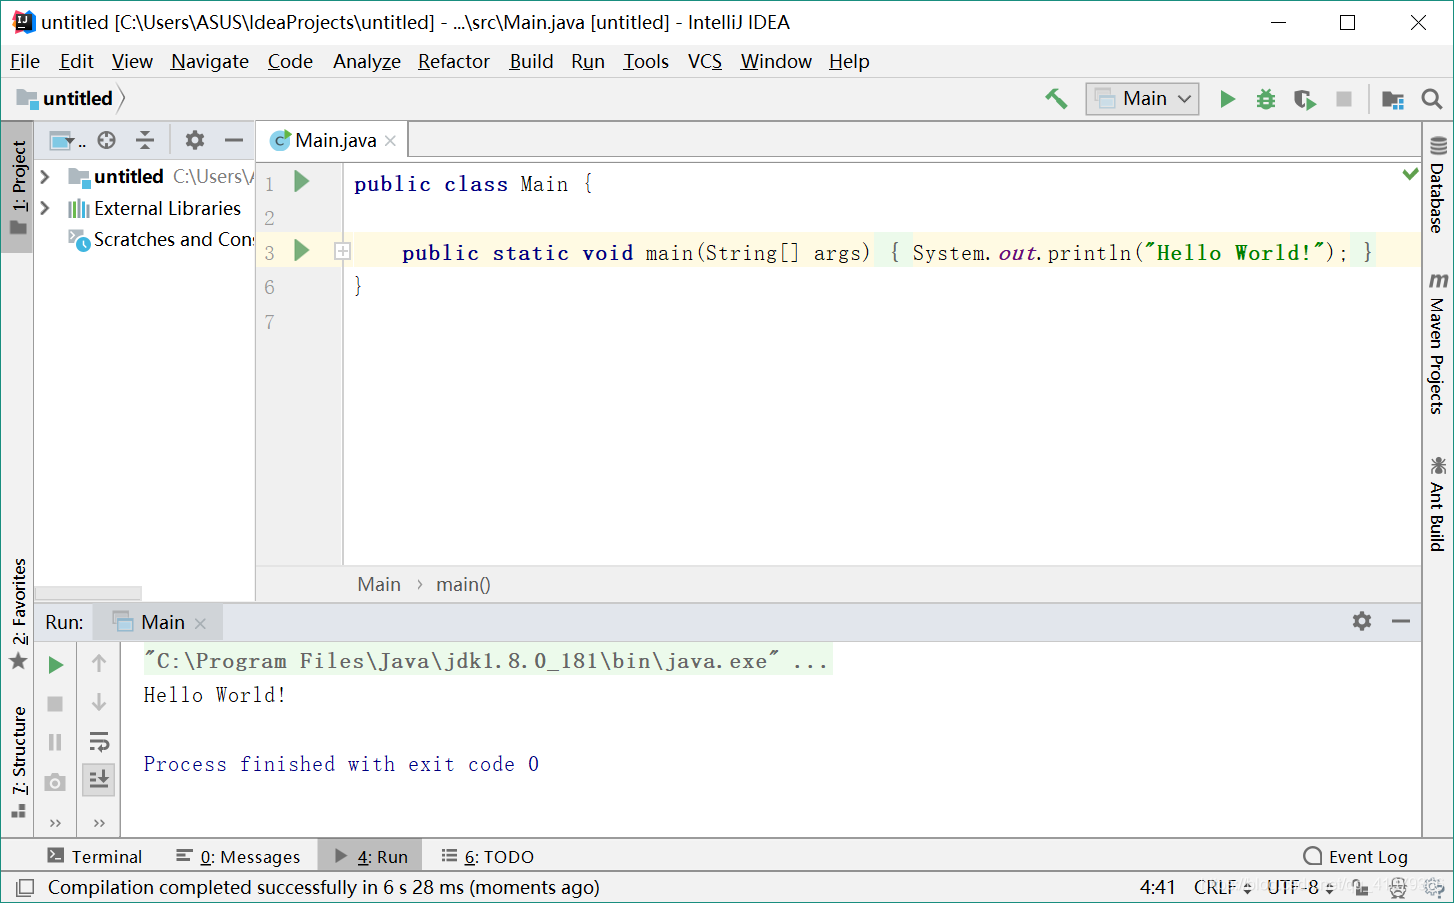Viewport: 1454px width, 903px height.
Task: Open the File menu
Action: [25, 61]
